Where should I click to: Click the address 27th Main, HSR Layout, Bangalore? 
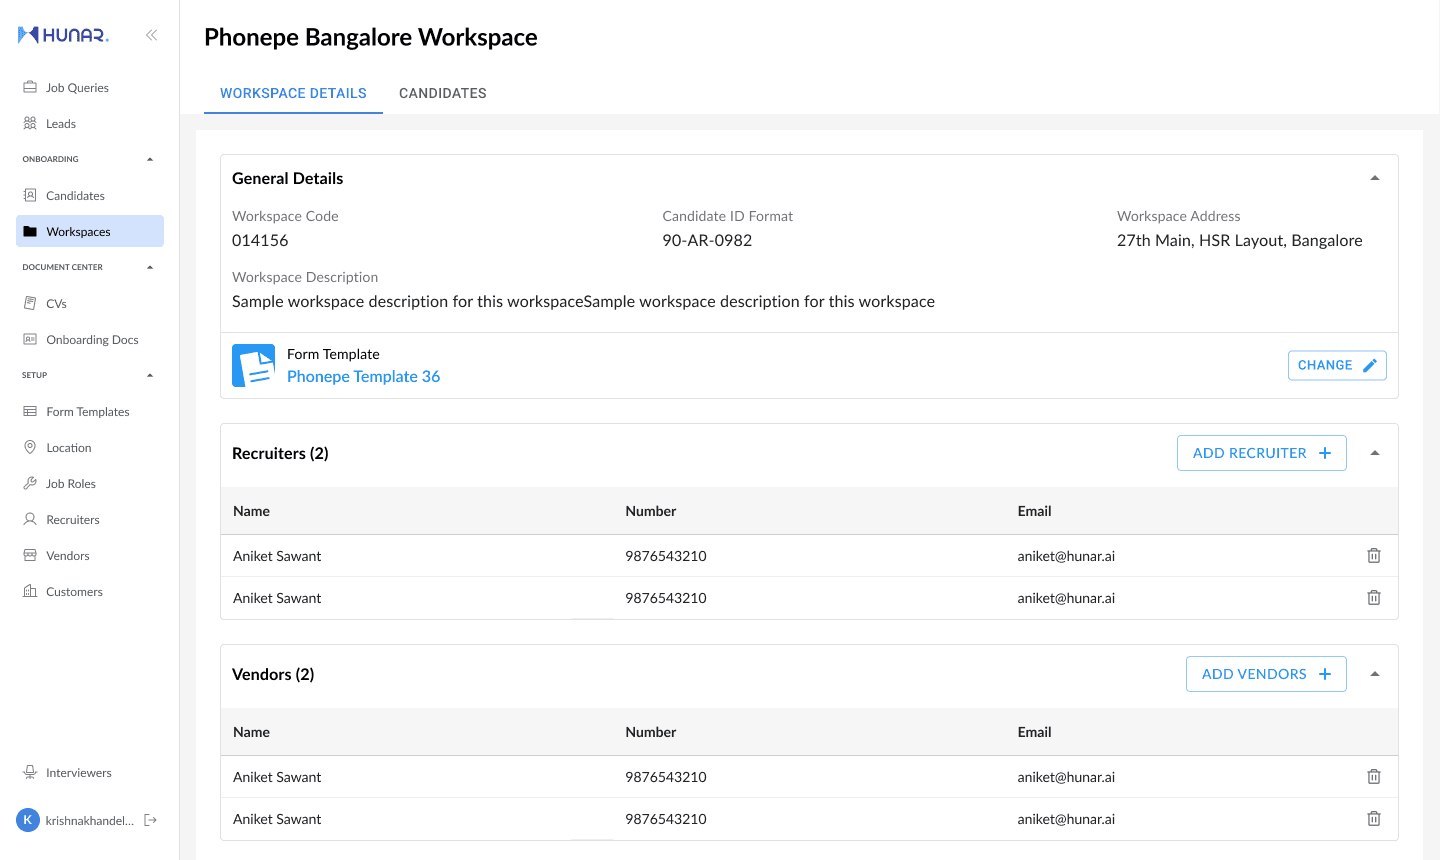(x=1240, y=241)
